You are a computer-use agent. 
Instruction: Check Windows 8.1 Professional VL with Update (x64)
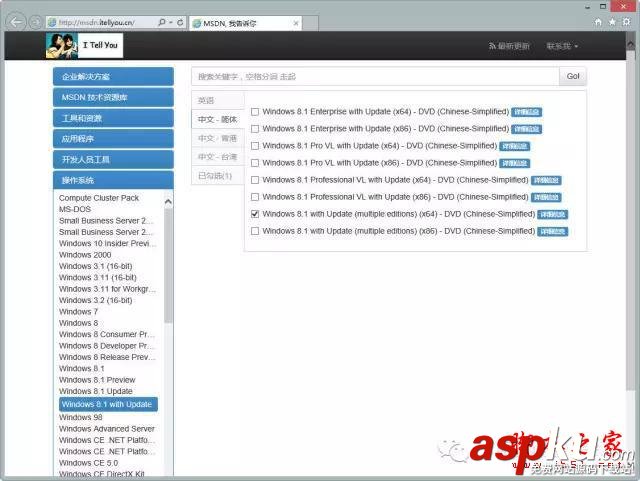[x=255, y=180]
